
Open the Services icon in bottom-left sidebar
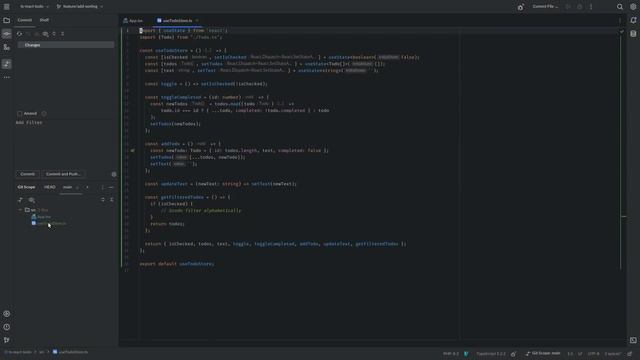click(x=7, y=314)
